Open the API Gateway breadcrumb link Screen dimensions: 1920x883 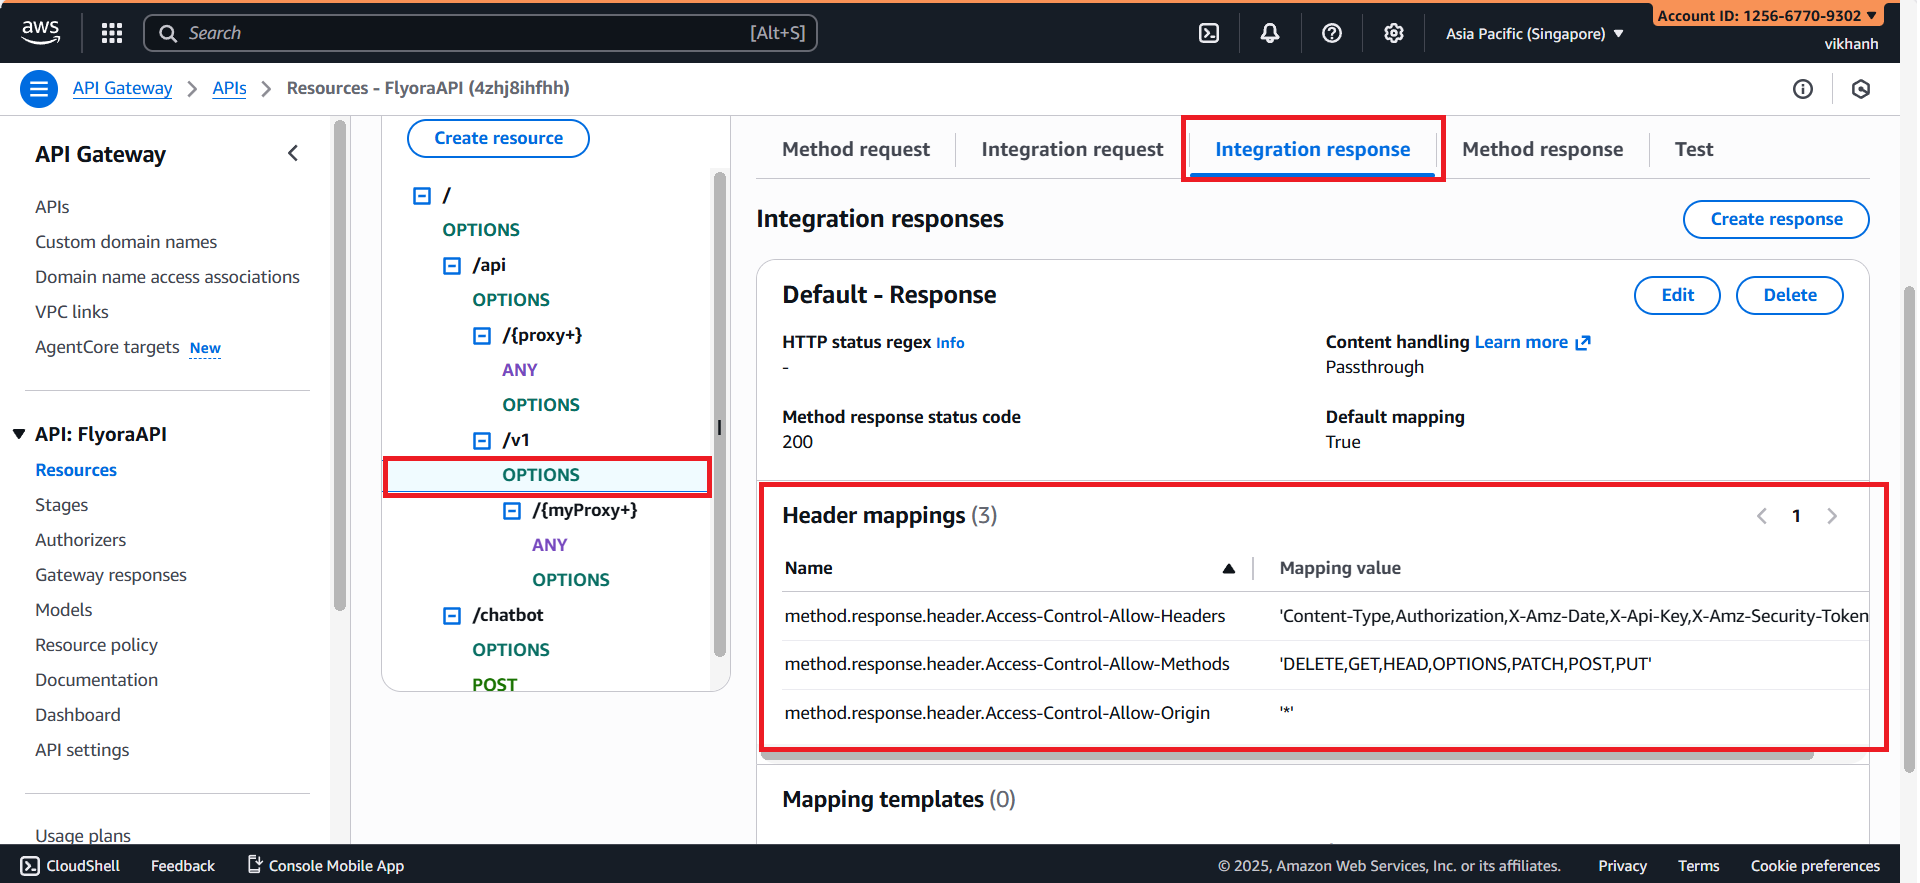[x=122, y=88]
